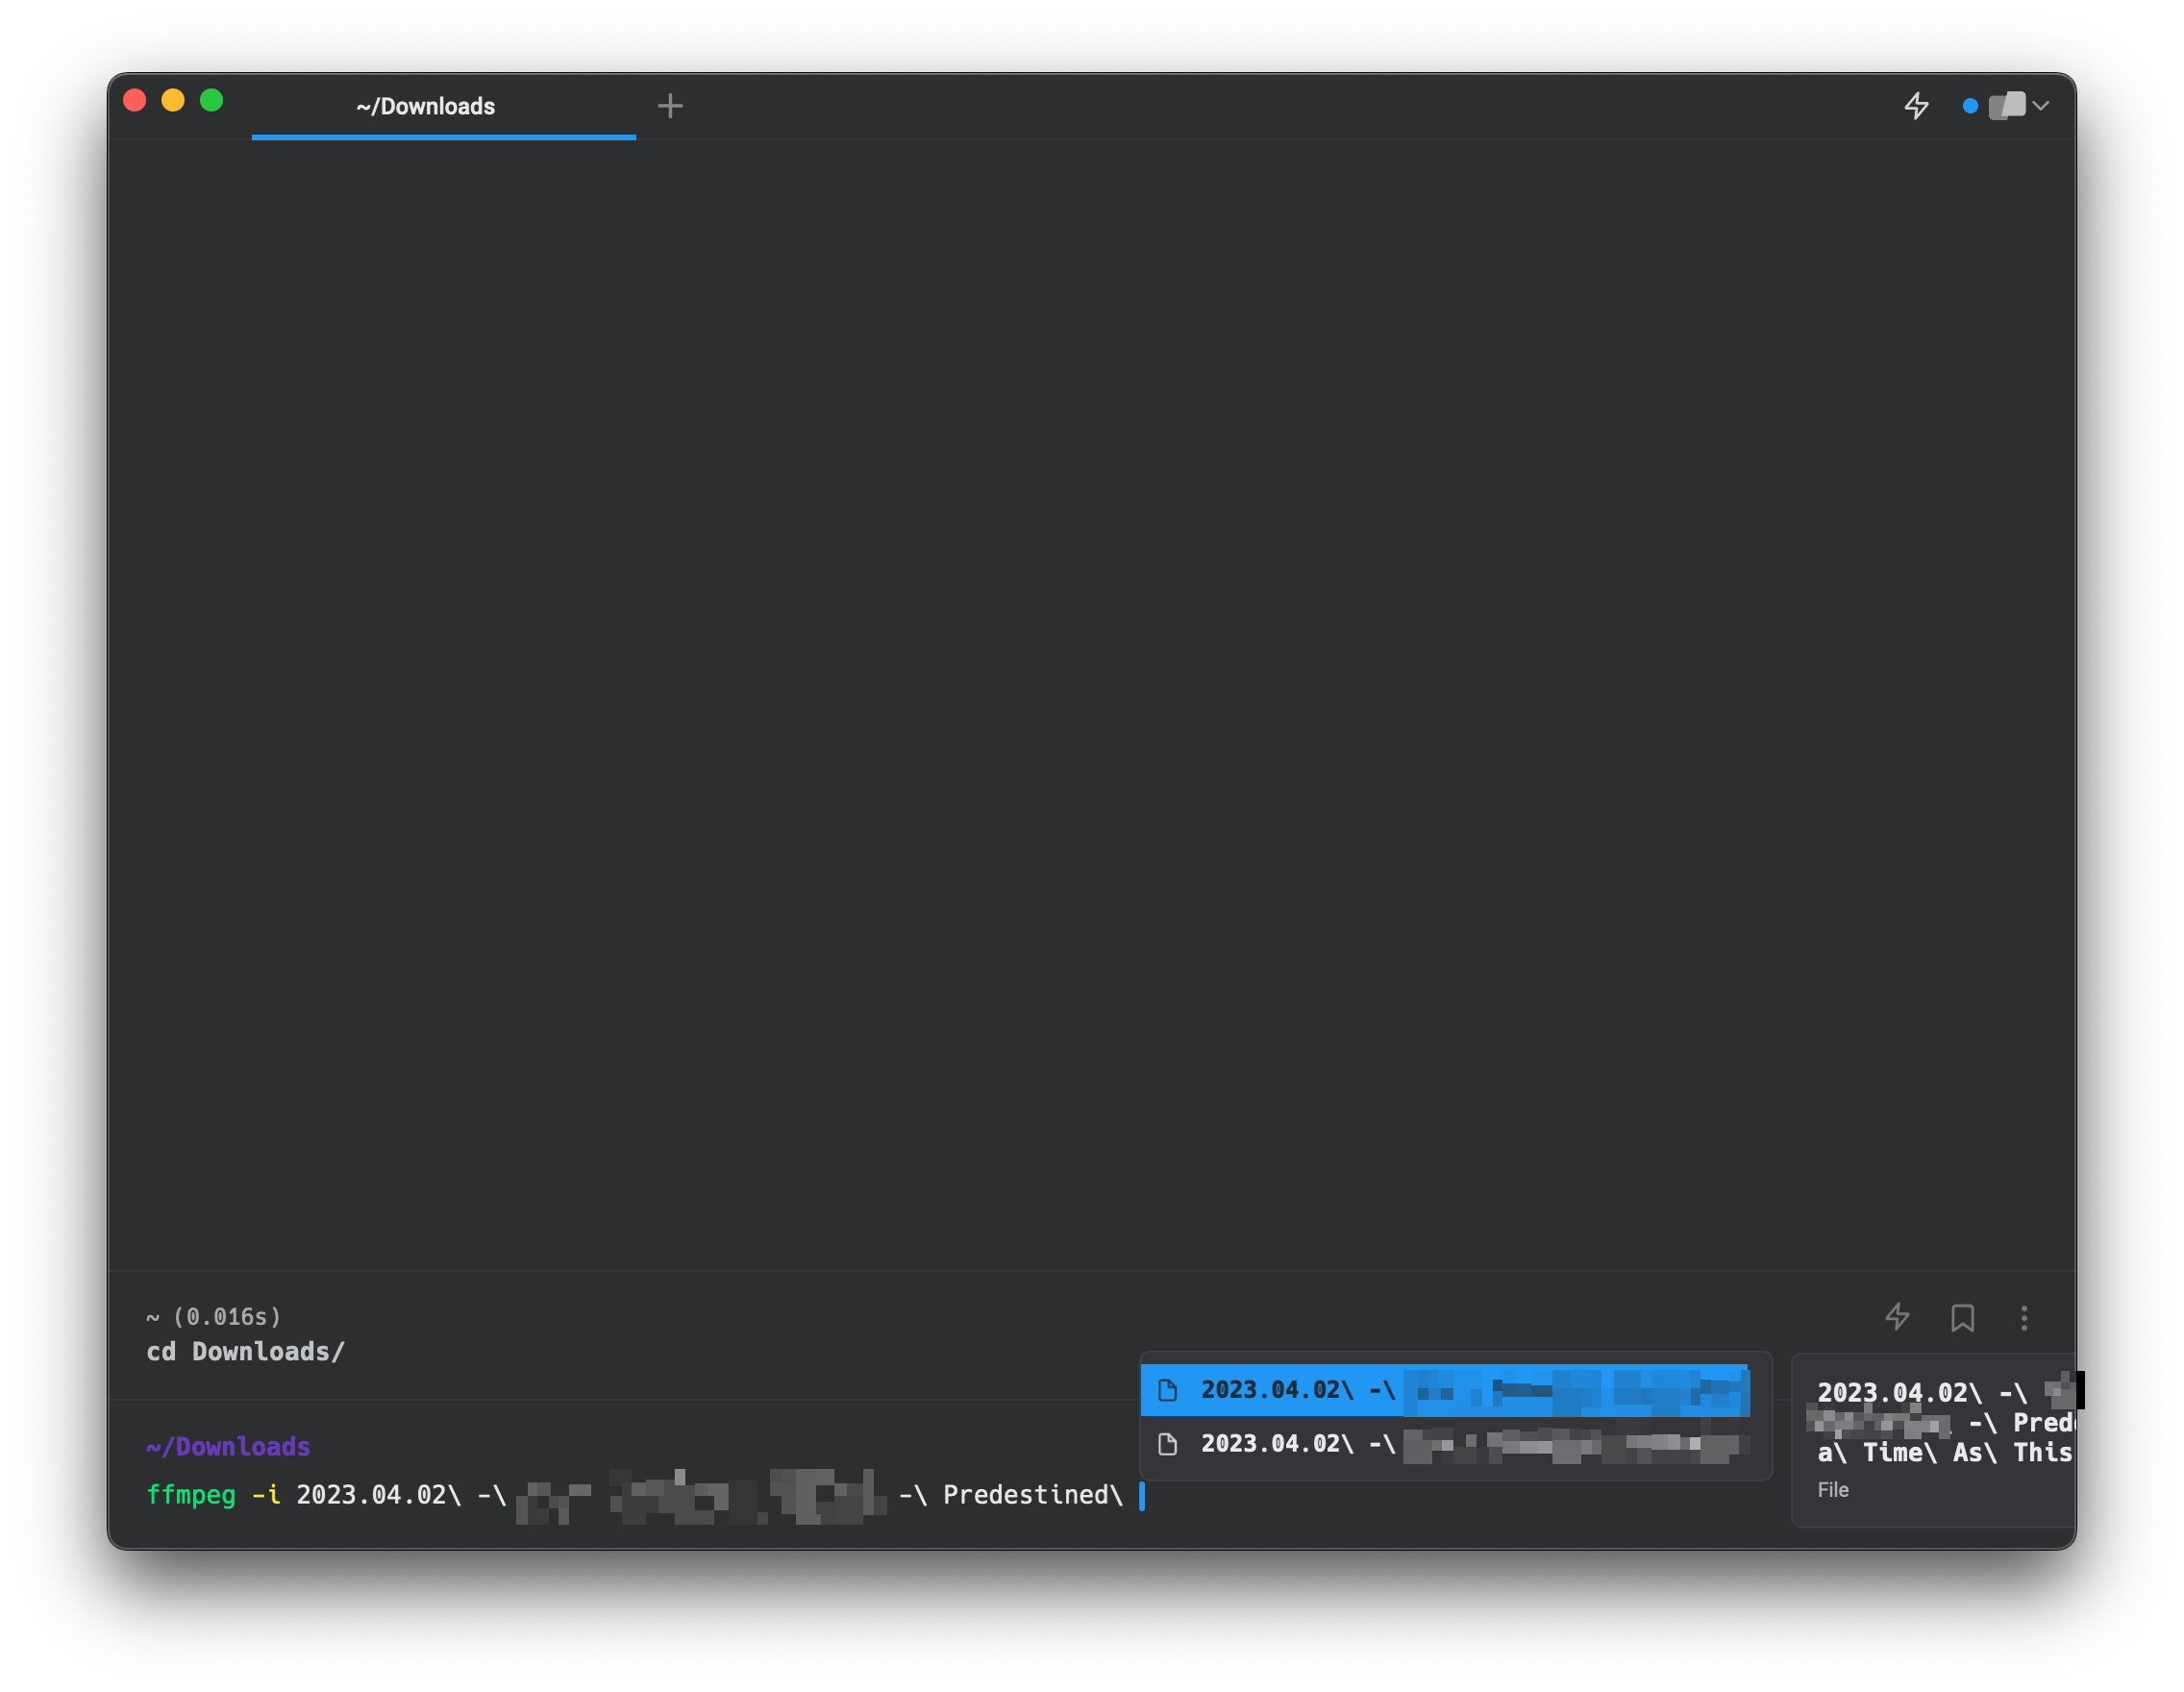The width and height of the screenshot is (2184, 1692).
Task: Click the file icon beside the highlighted suggestion
Action: (x=1168, y=1389)
